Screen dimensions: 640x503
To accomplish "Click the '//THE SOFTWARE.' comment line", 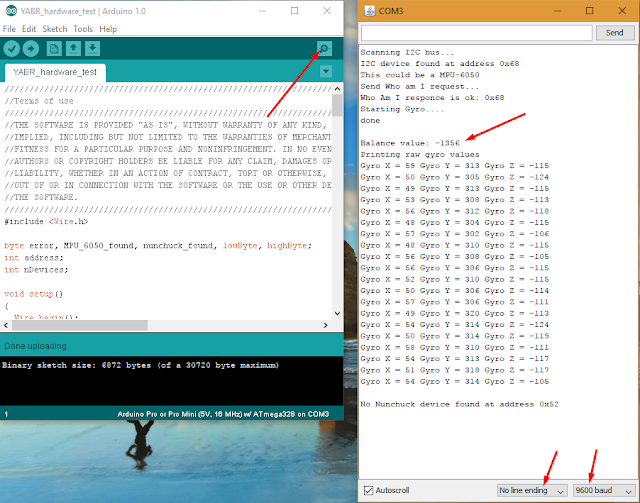I will (x=41, y=198).
